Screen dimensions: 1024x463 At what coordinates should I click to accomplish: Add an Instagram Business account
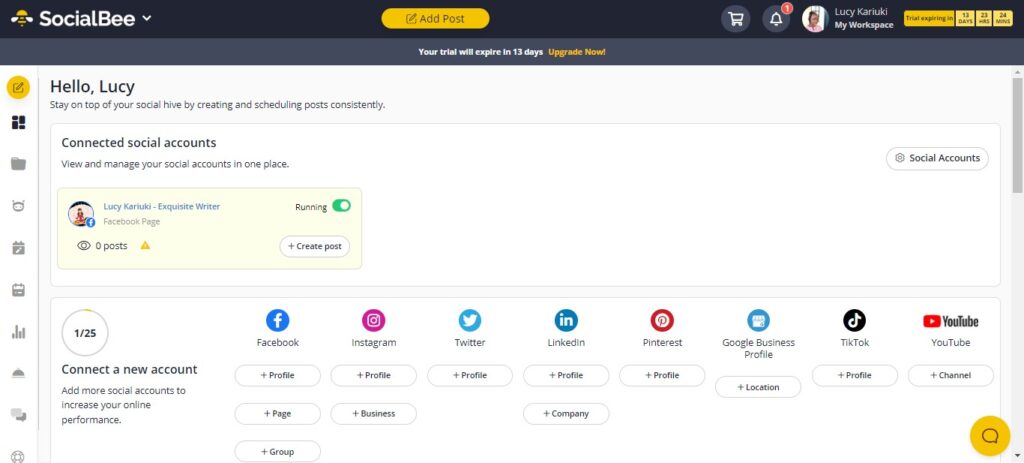pyautogui.click(x=373, y=413)
